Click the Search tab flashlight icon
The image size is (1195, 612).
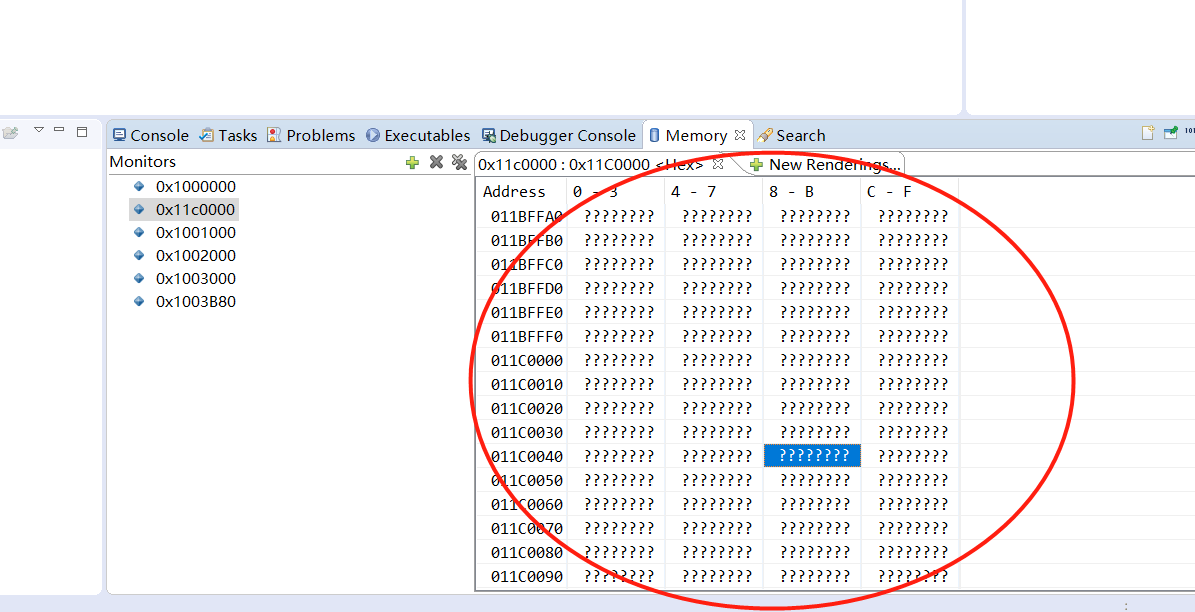[x=766, y=134]
